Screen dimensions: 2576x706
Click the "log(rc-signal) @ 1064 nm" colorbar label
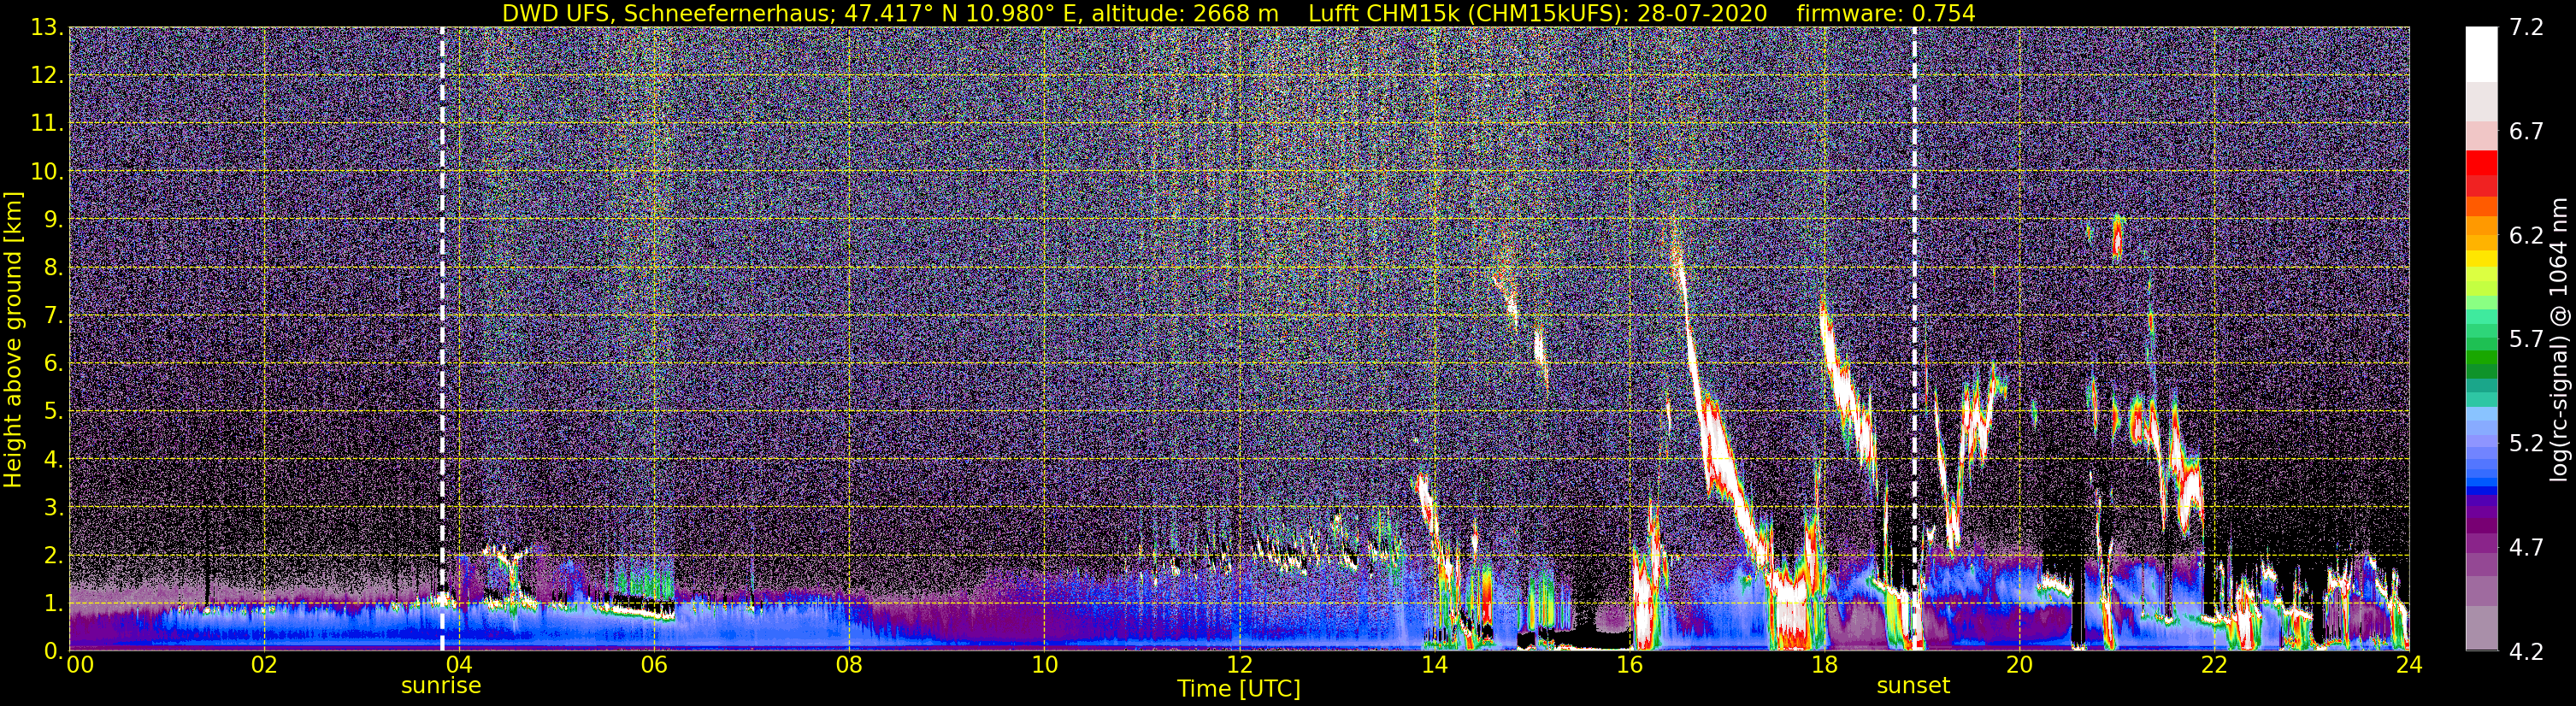tap(2561, 339)
